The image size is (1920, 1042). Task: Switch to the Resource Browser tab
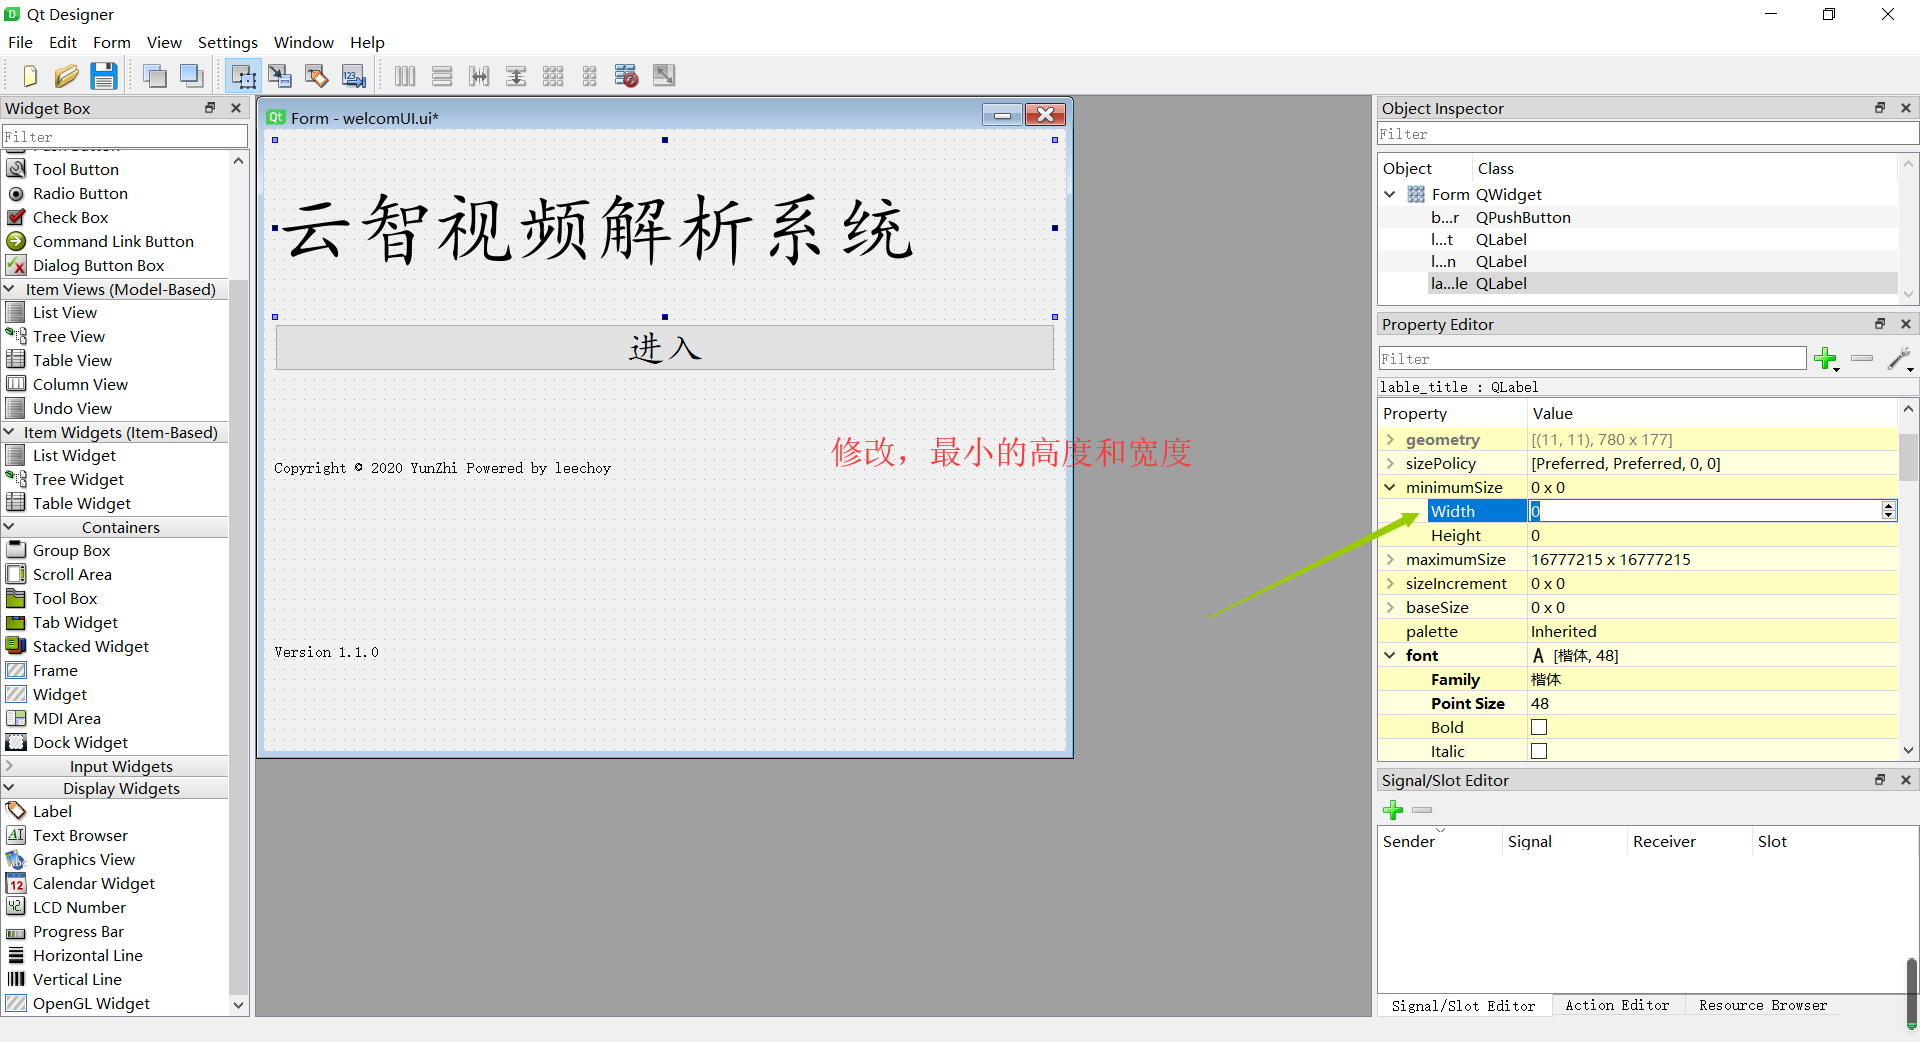[1763, 1005]
